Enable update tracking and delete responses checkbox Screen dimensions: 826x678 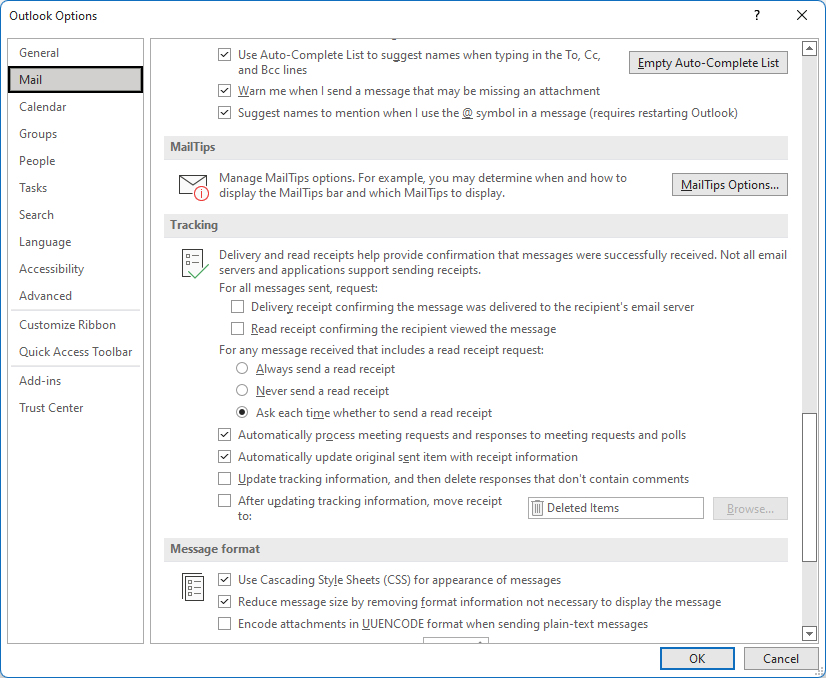pos(224,478)
